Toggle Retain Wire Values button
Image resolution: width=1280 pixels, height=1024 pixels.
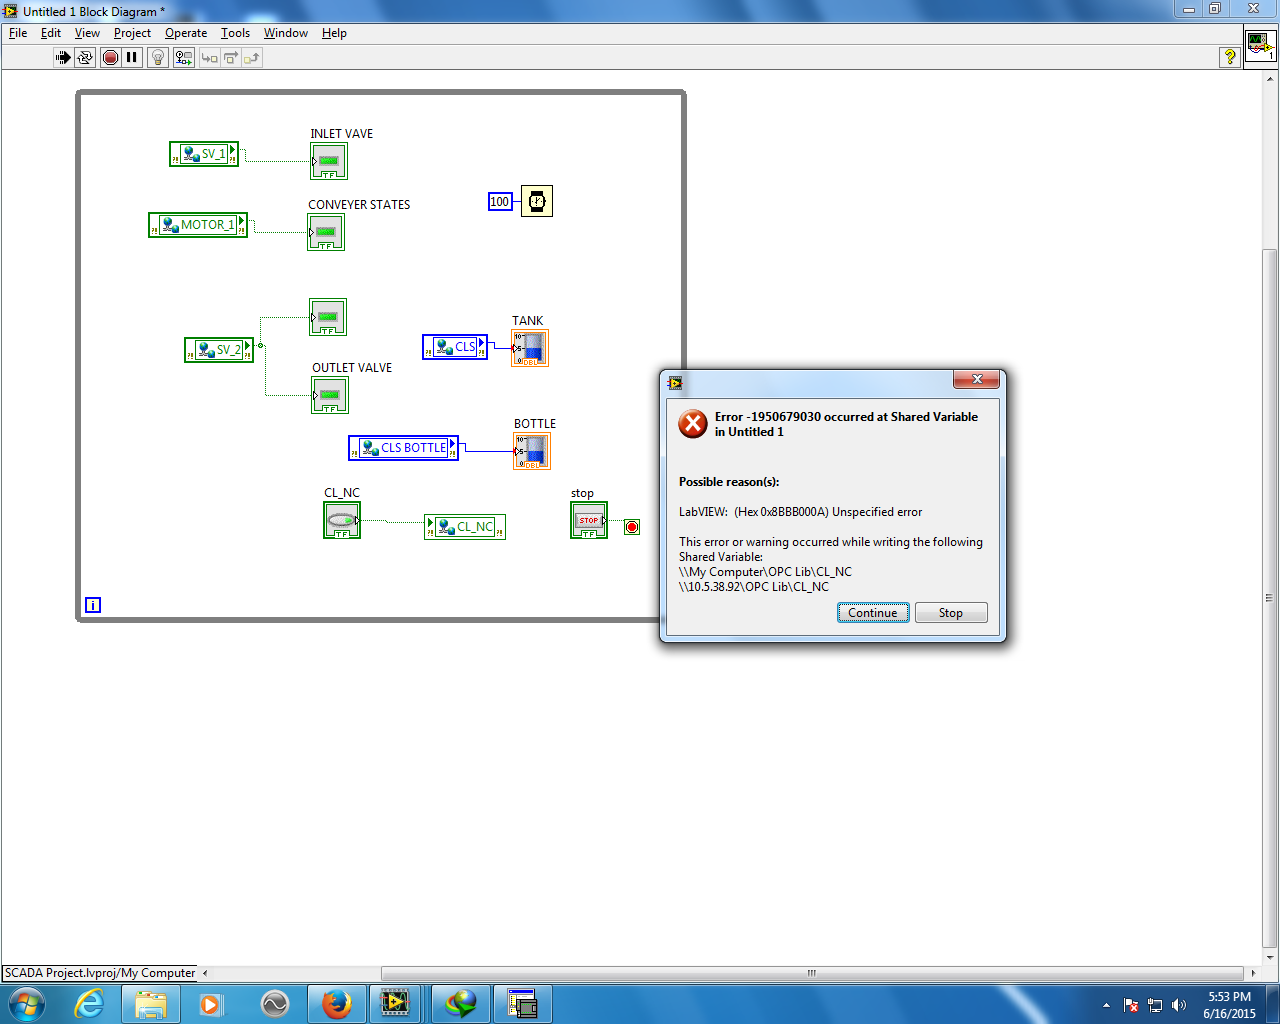(x=184, y=58)
